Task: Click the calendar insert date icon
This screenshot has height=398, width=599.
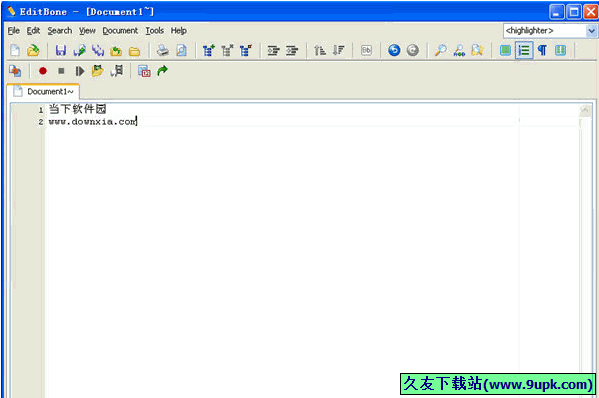Action: point(144,71)
